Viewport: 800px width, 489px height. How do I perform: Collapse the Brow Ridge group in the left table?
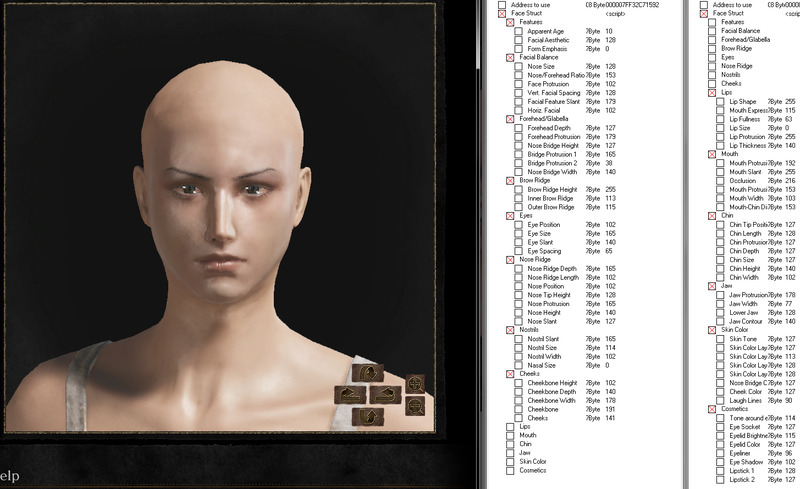[x=510, y=181]
